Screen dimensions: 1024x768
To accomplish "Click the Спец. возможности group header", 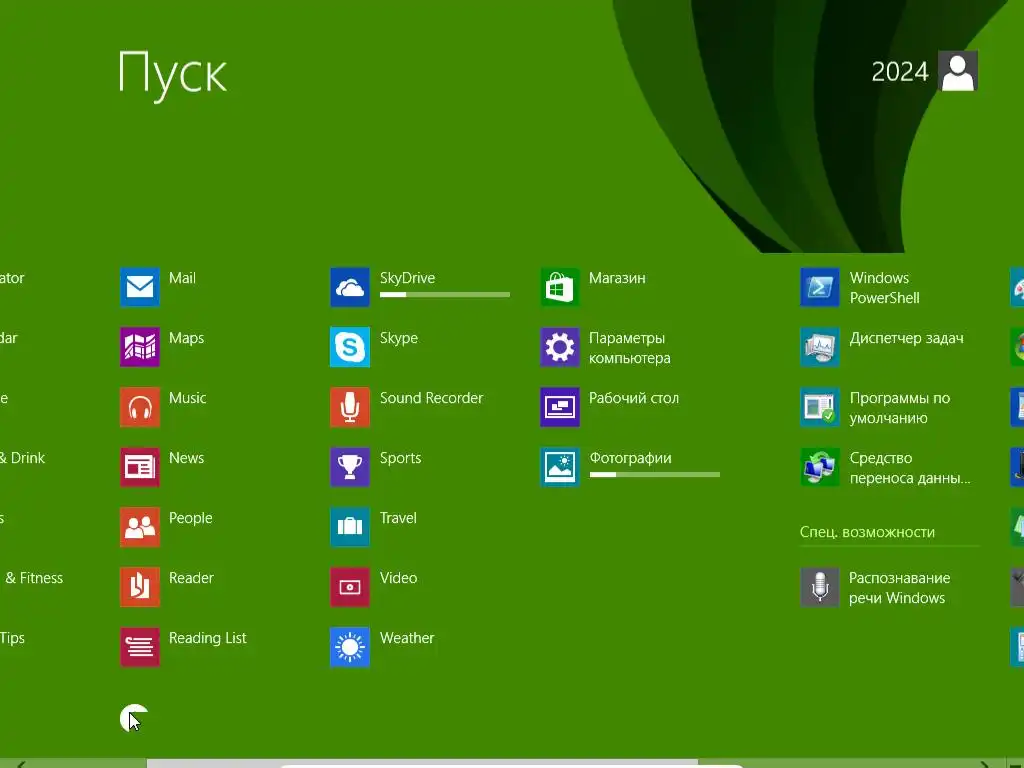I will (867, 532).
